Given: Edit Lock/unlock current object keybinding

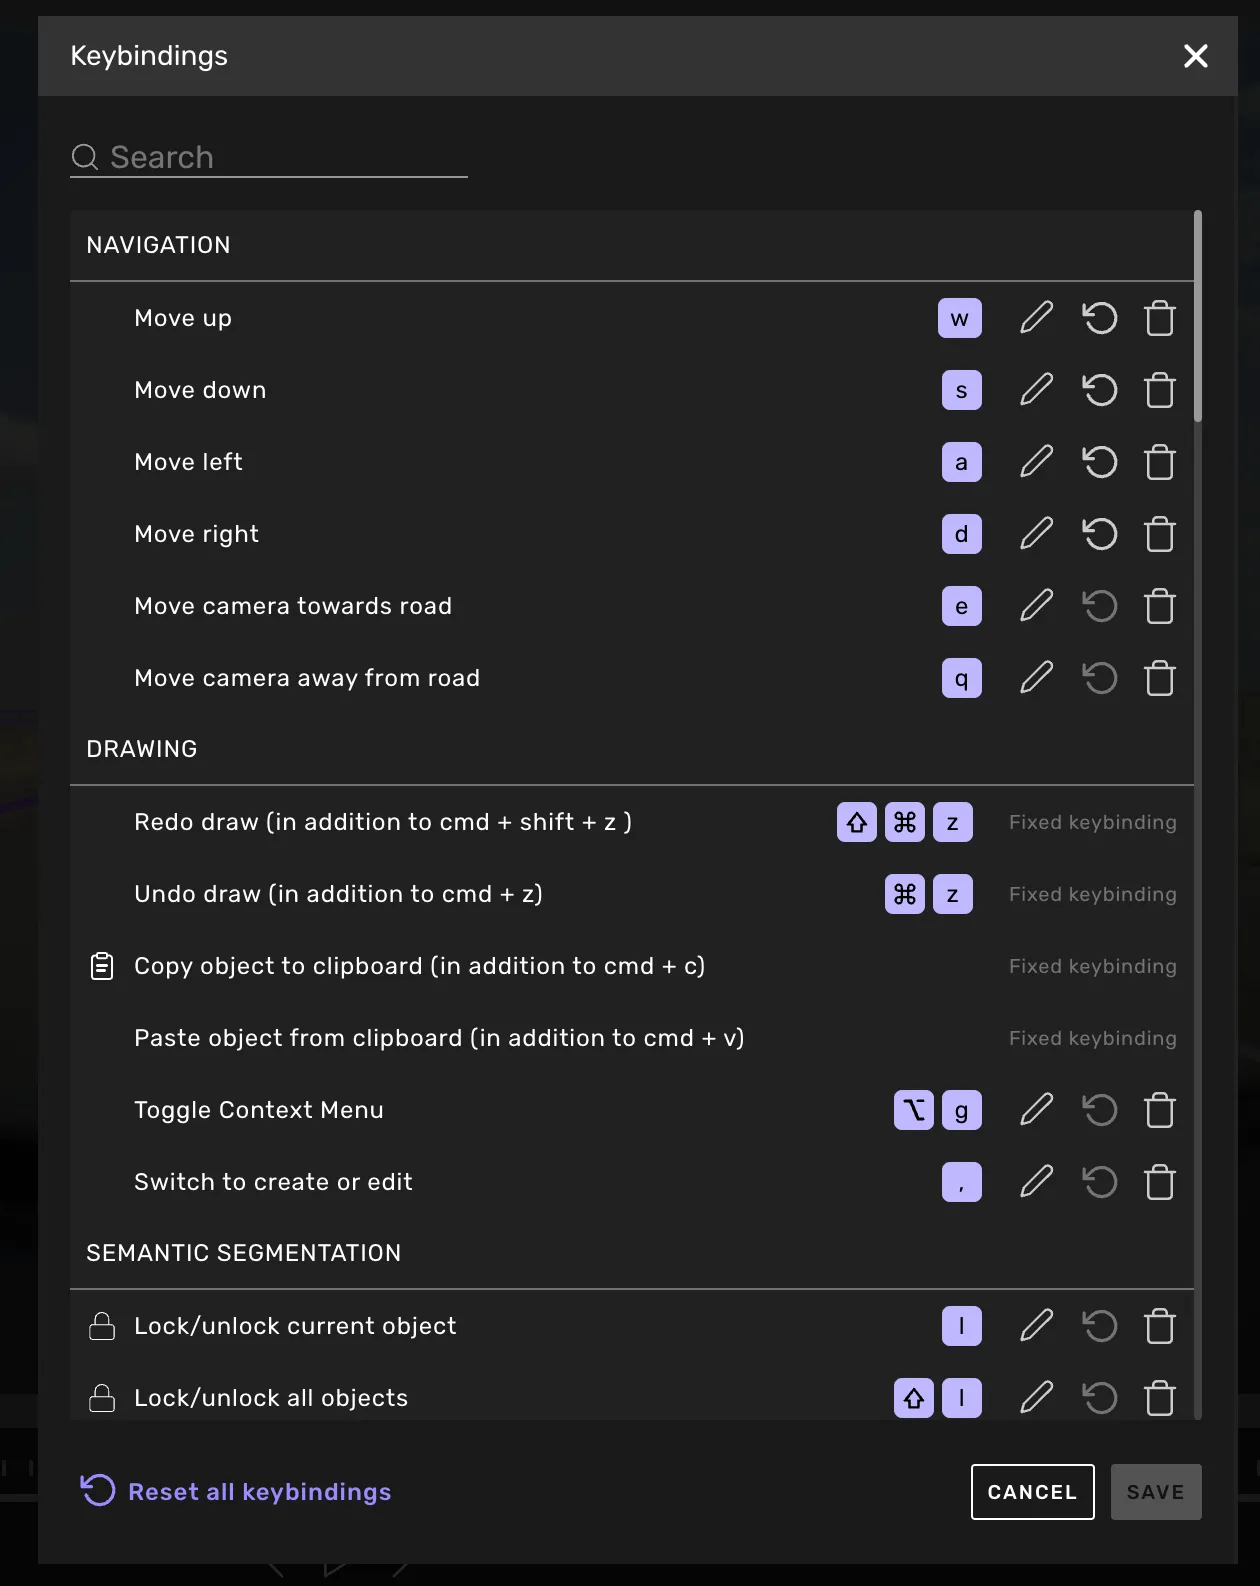Looking at the screenshot, I should [1037, 1326].
